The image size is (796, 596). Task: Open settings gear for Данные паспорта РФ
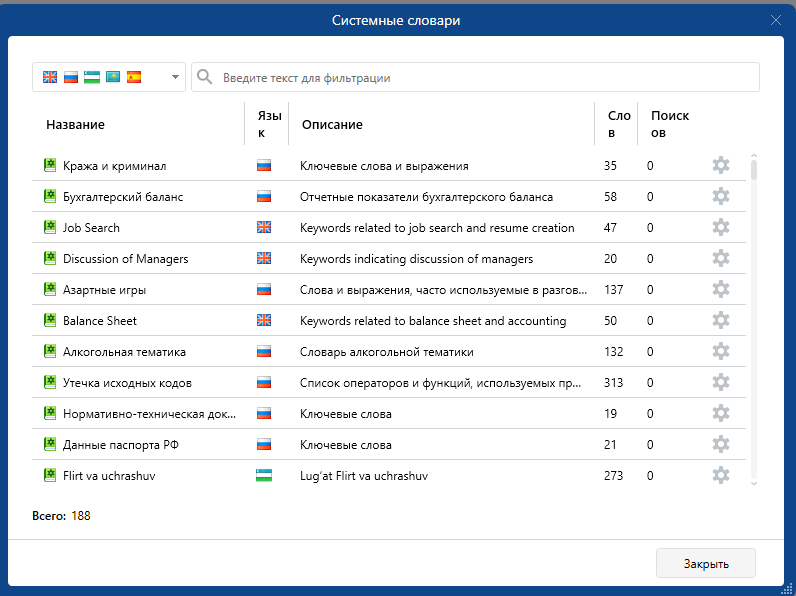[x=721, y=444]
